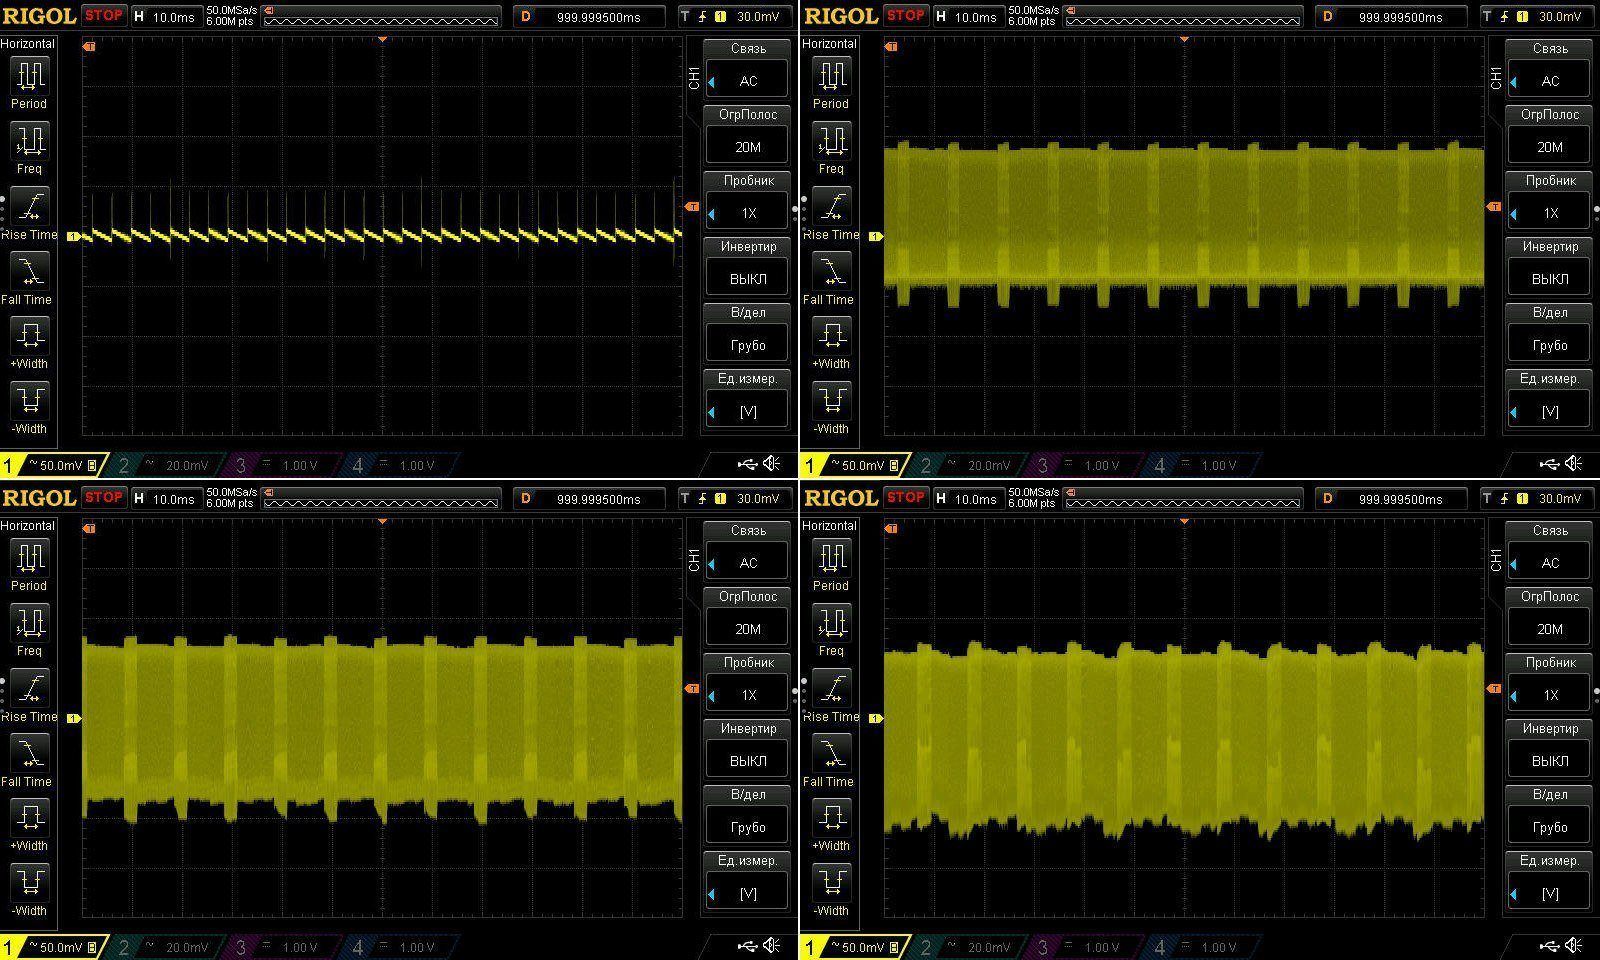Switch В/дел Грубо setting in bottom-left scope

coord(748,827)
